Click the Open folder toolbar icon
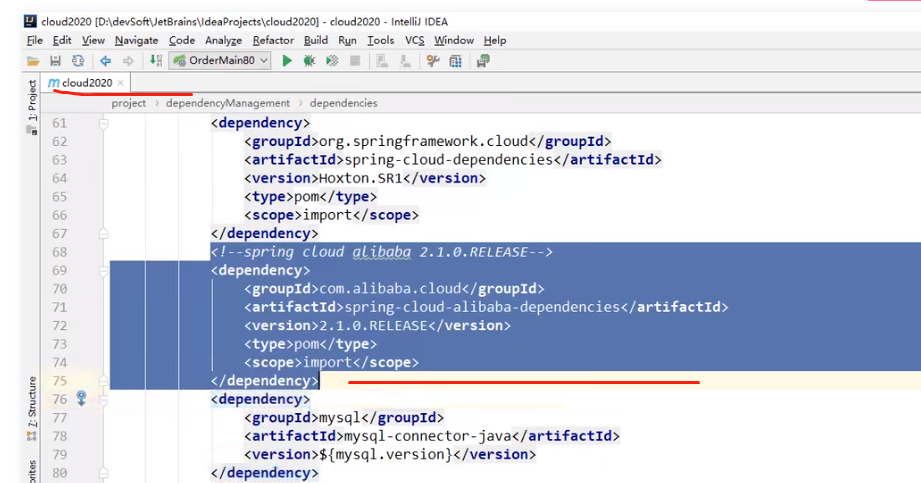The width and height of the screenshot is (921, 483). click(x=33, y=61)
